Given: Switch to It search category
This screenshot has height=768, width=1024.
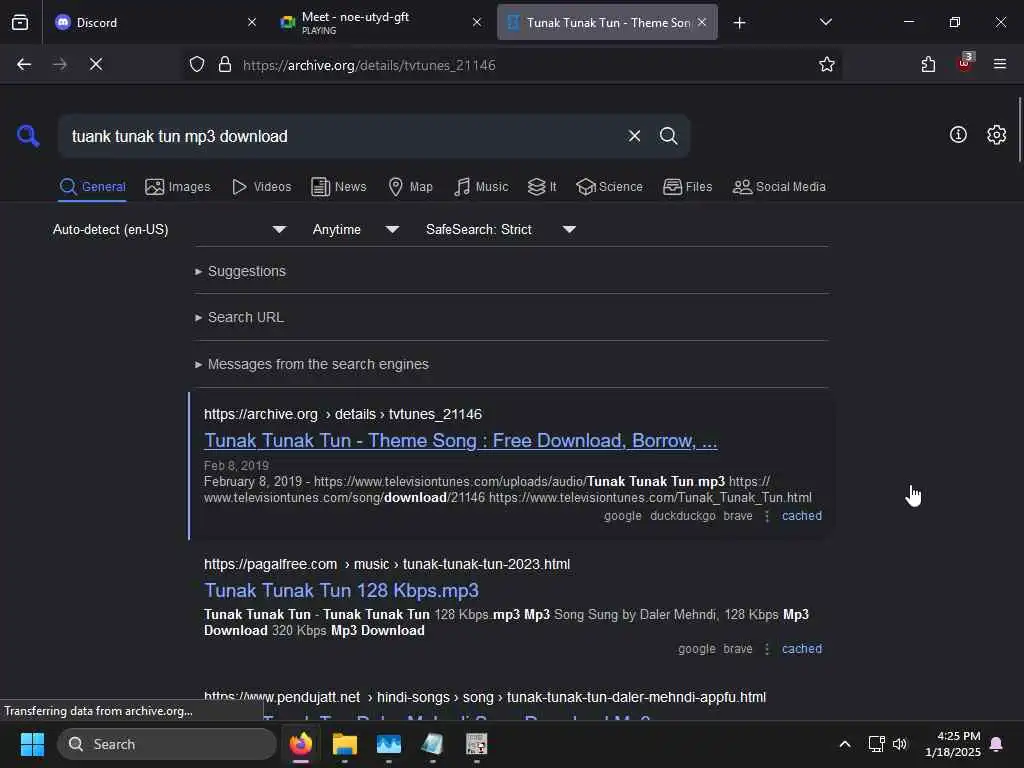Looking at the screenshot, I should point(542,187).
